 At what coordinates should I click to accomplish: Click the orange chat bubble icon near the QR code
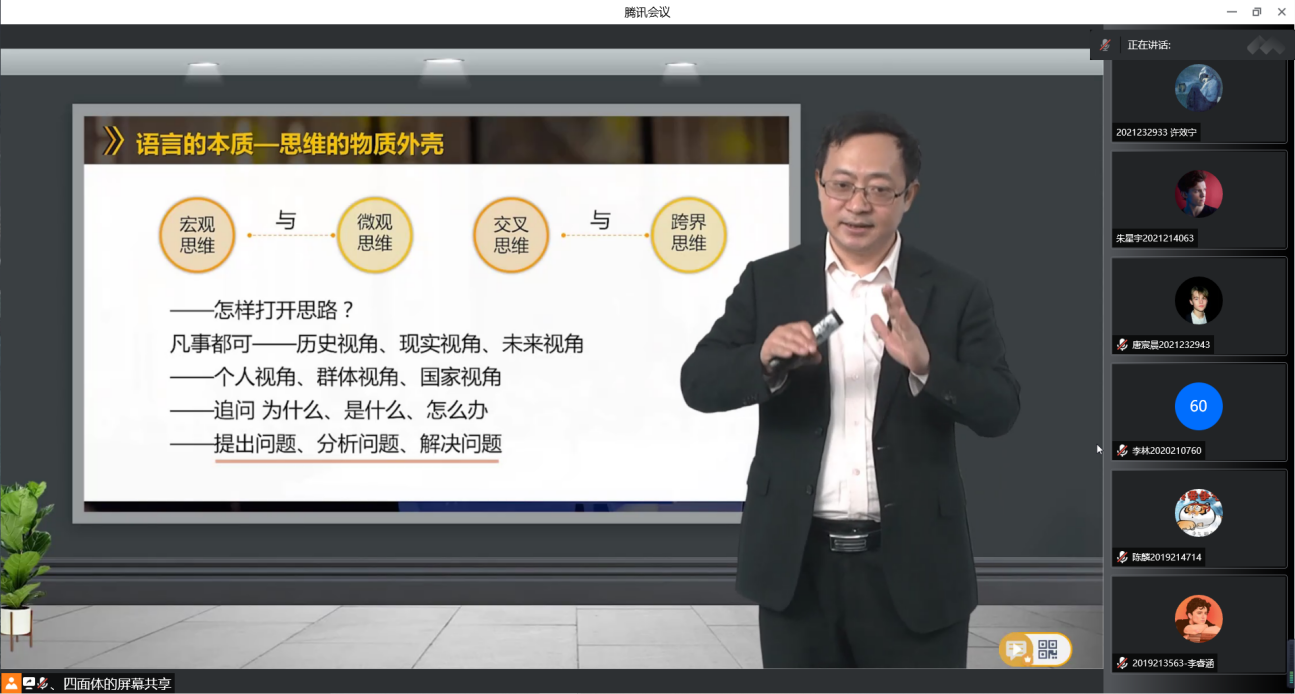[1017, 650]
